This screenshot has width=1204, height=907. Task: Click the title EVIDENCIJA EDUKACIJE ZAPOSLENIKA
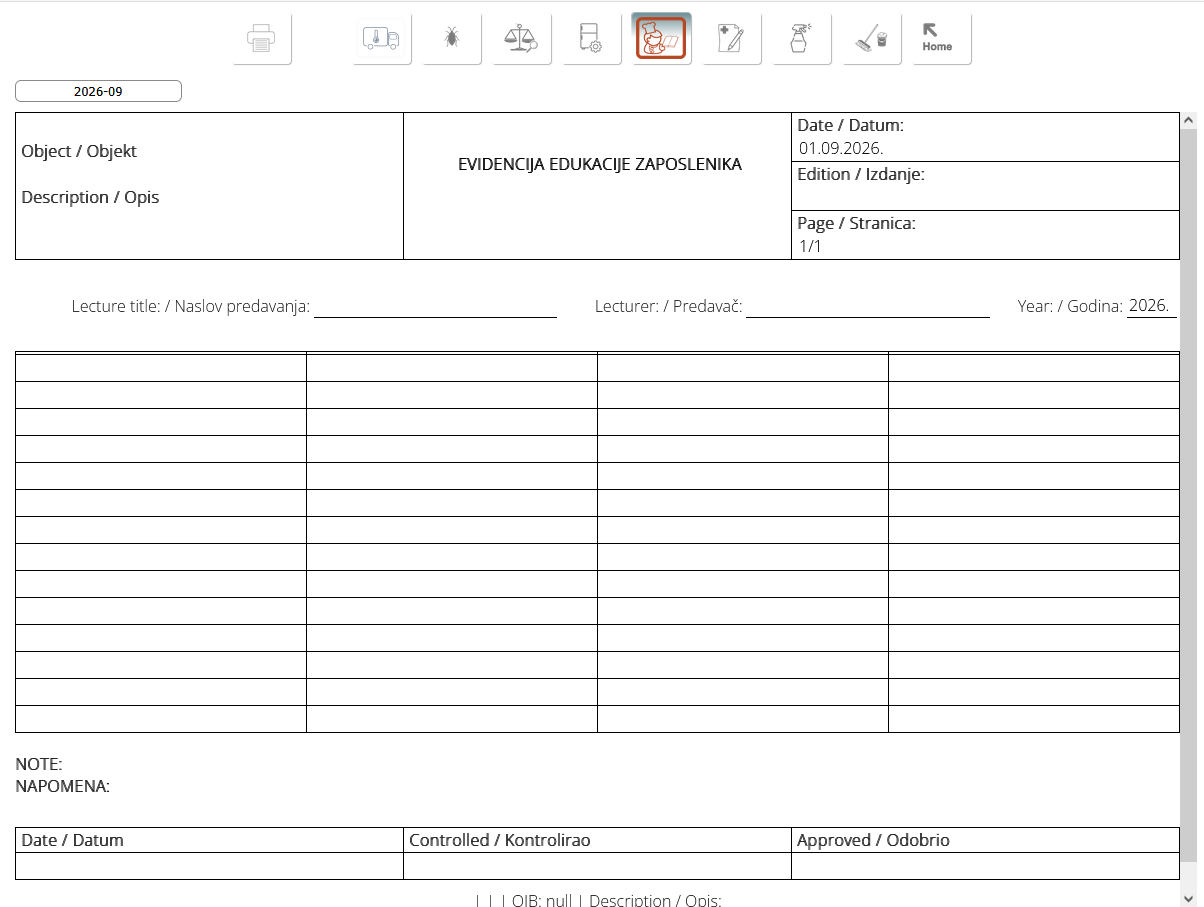tap(600, 164)
